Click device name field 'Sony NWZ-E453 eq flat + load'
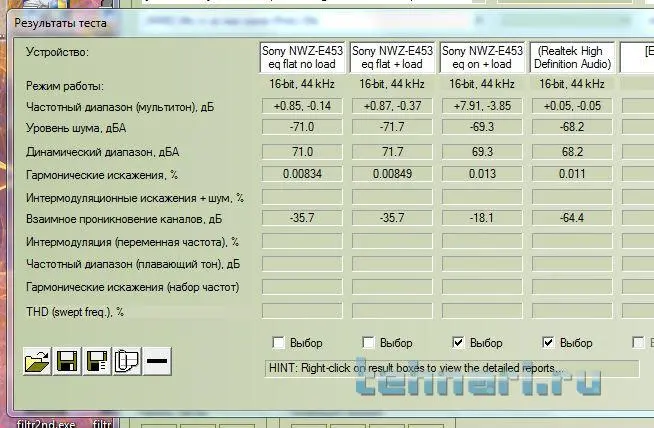Image resolution: width=654 pixels, height=428 pixels. 392,57
